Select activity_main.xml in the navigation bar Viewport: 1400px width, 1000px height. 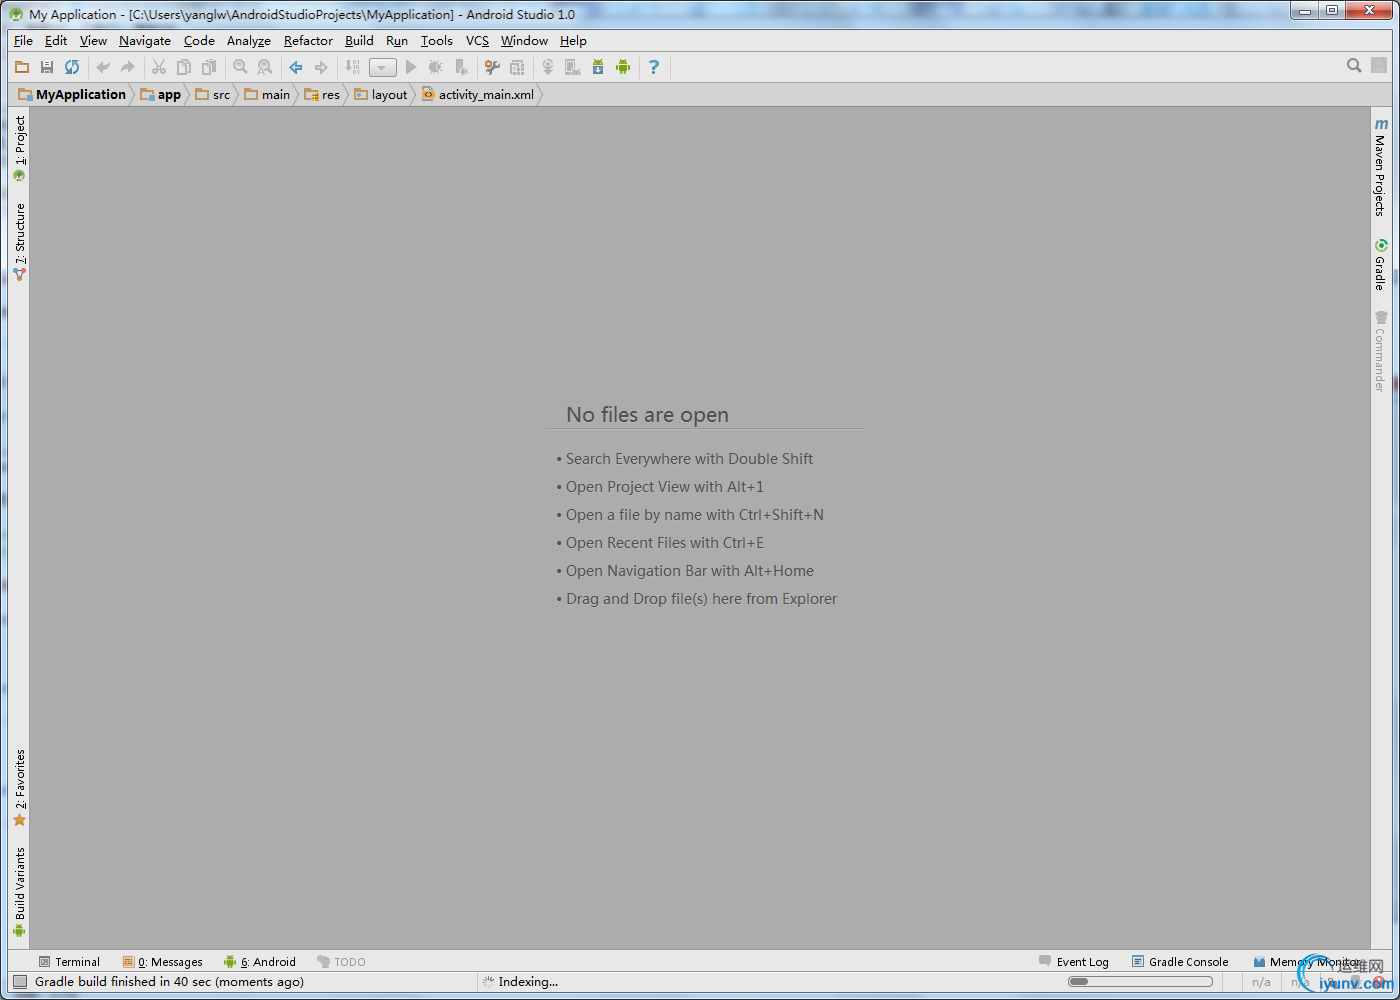point(478,95)
